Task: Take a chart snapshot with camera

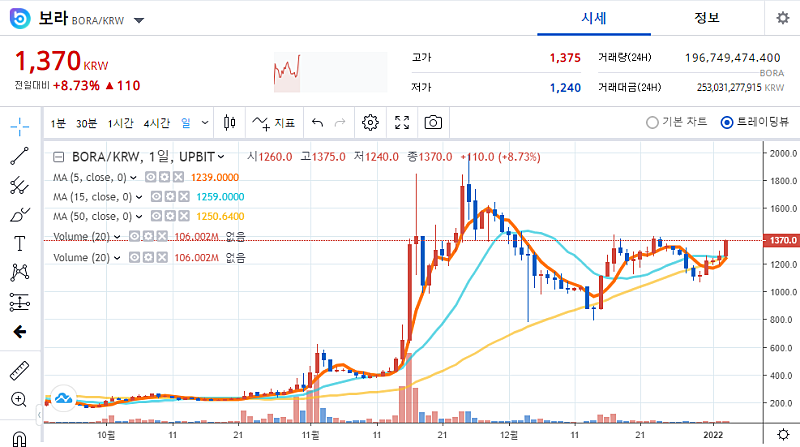Action: pos(433,122)
